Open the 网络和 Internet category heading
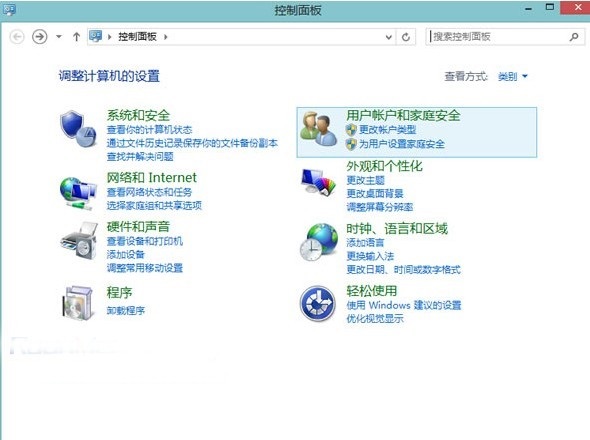 coord(152,177)
